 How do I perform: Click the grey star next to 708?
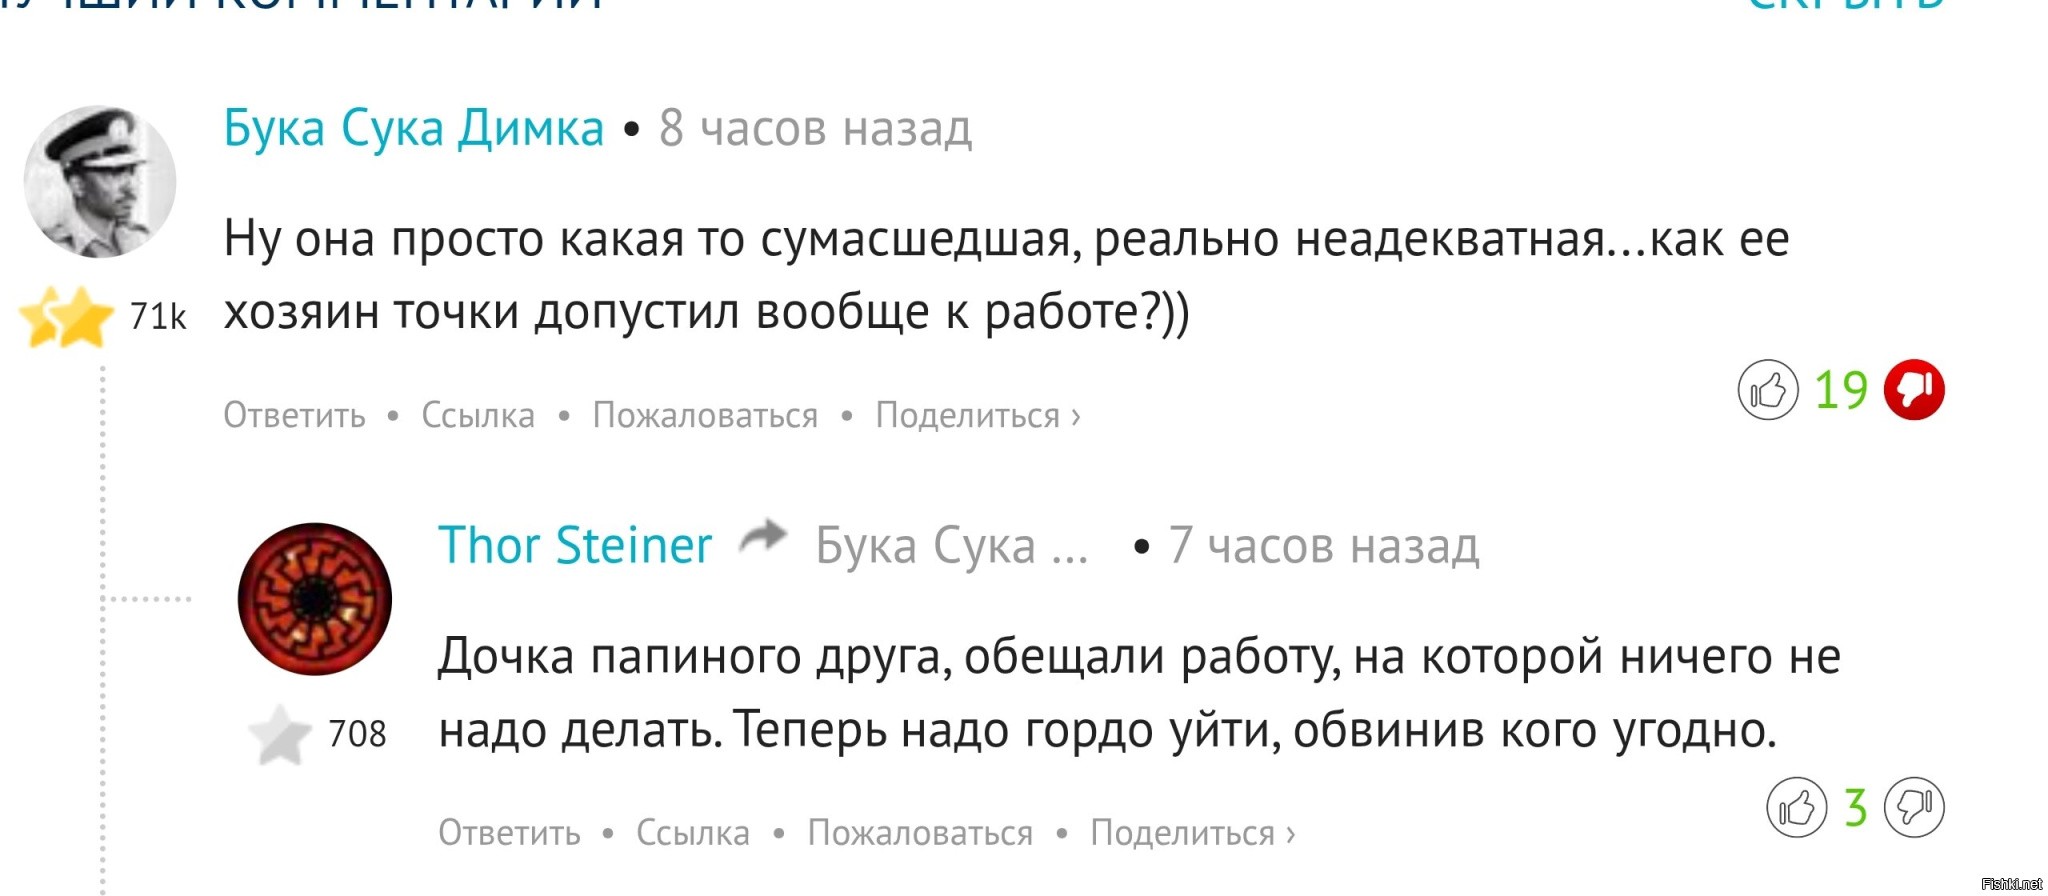pyautogui.click(x=280, y=735)
